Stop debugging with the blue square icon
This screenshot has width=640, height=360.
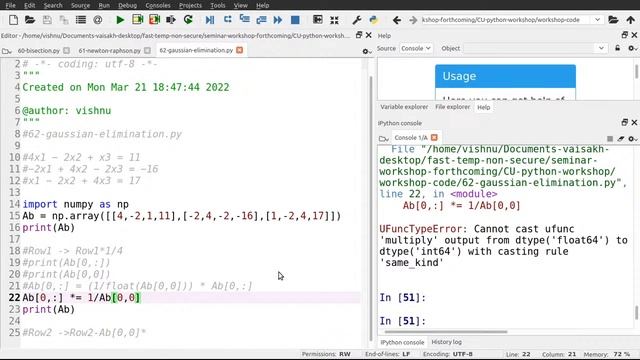[x=295, y=20]
